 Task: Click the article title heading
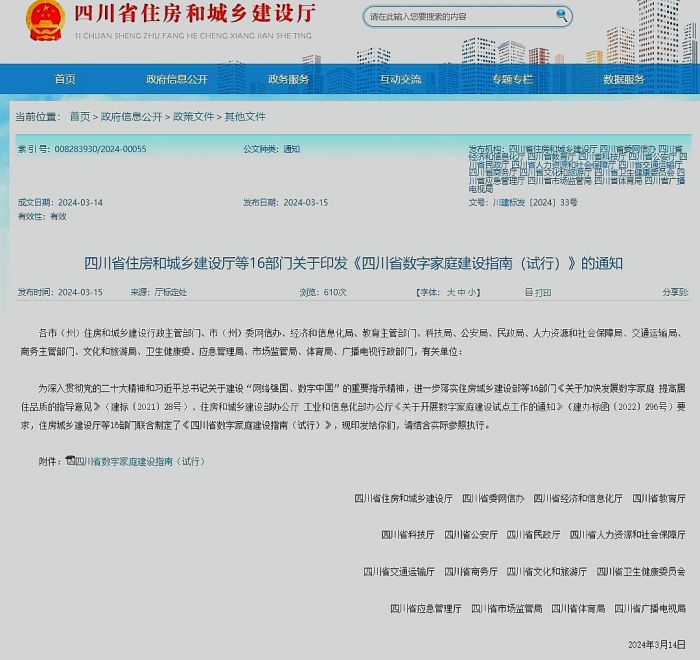353,263
